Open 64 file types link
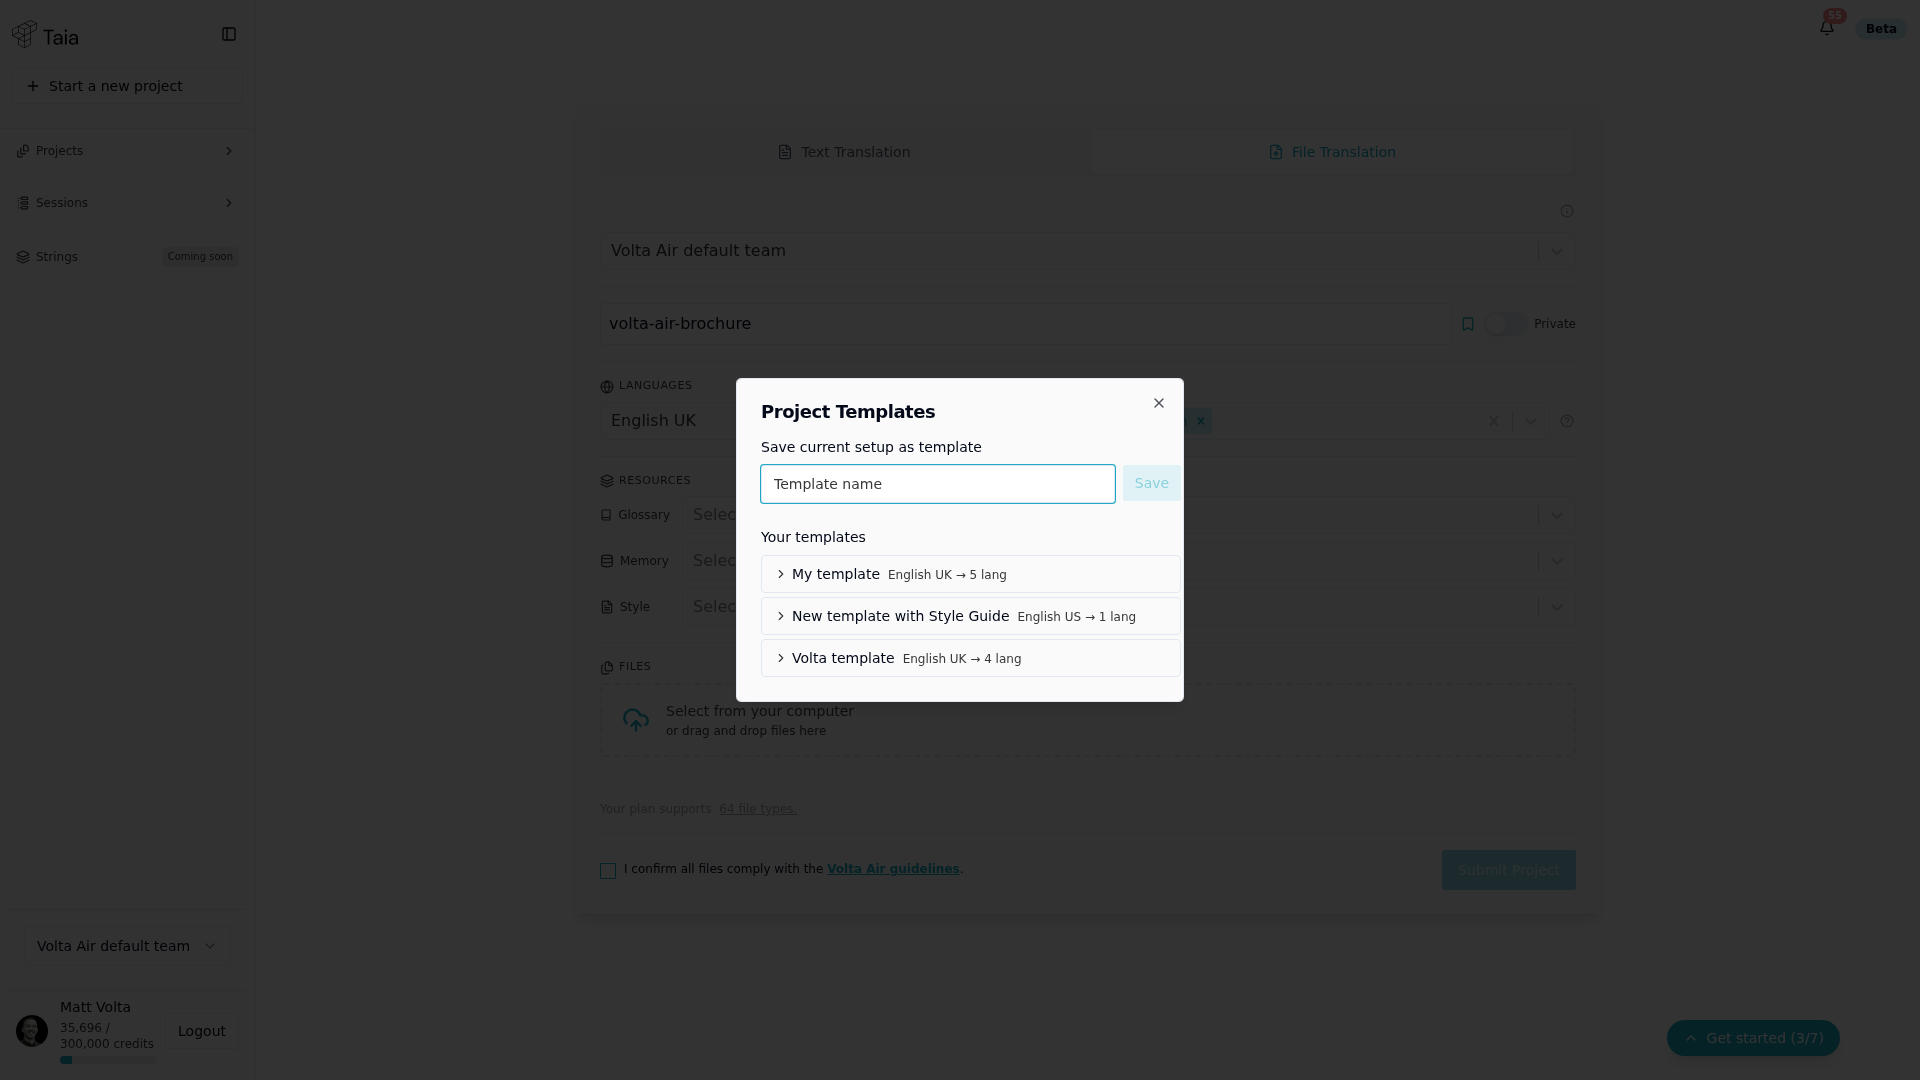 [758, 809]
